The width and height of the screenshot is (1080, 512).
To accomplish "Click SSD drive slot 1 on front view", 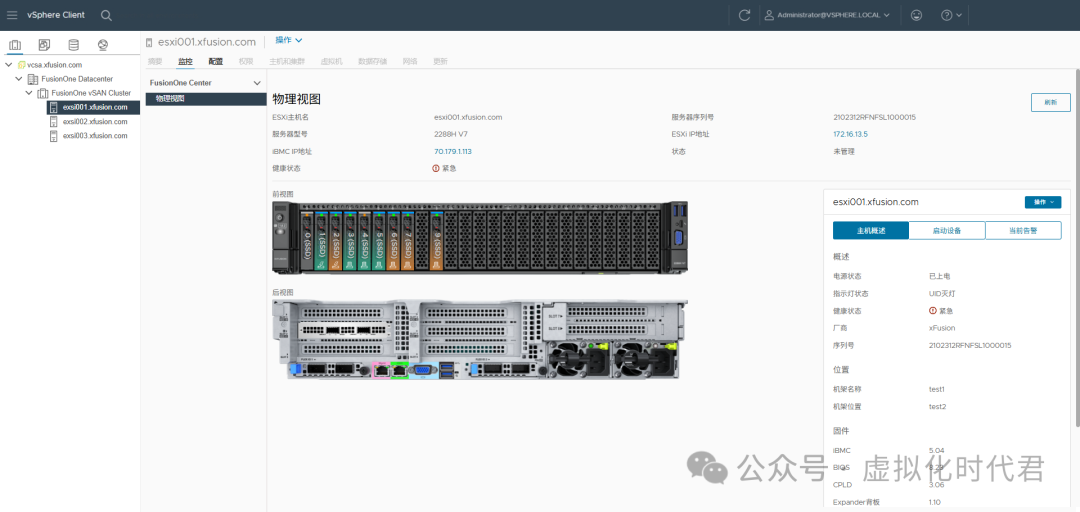I will (x=320, y=241).
